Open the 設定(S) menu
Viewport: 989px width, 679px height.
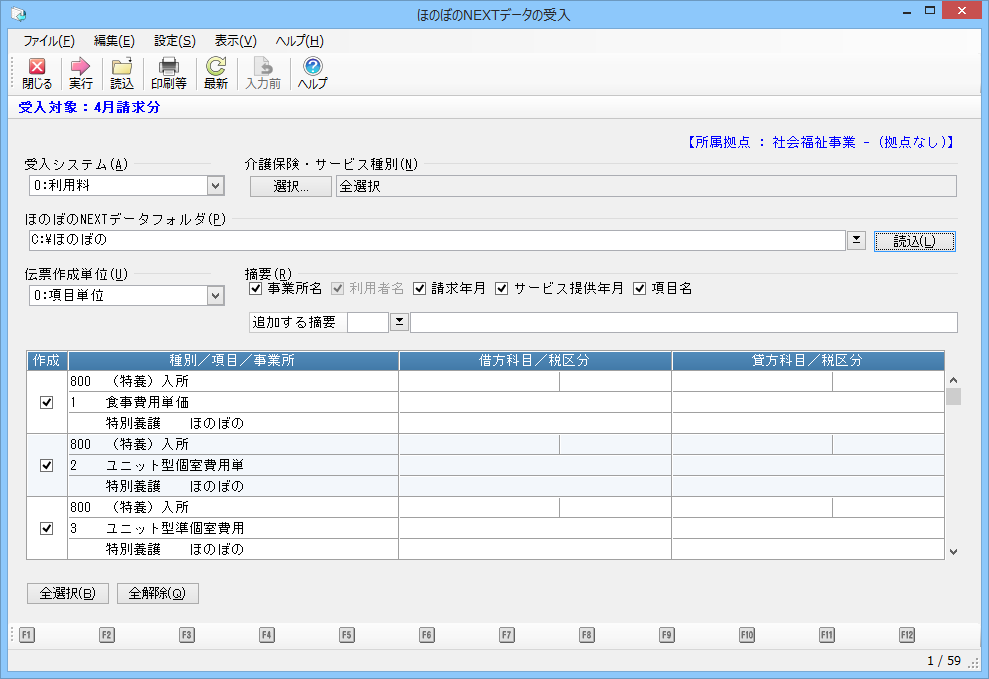(x=175, y=41)
